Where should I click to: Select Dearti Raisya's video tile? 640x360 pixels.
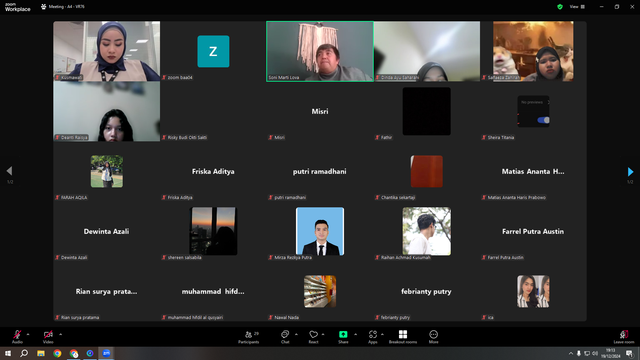pyautogui.click(x=107, y=111)
